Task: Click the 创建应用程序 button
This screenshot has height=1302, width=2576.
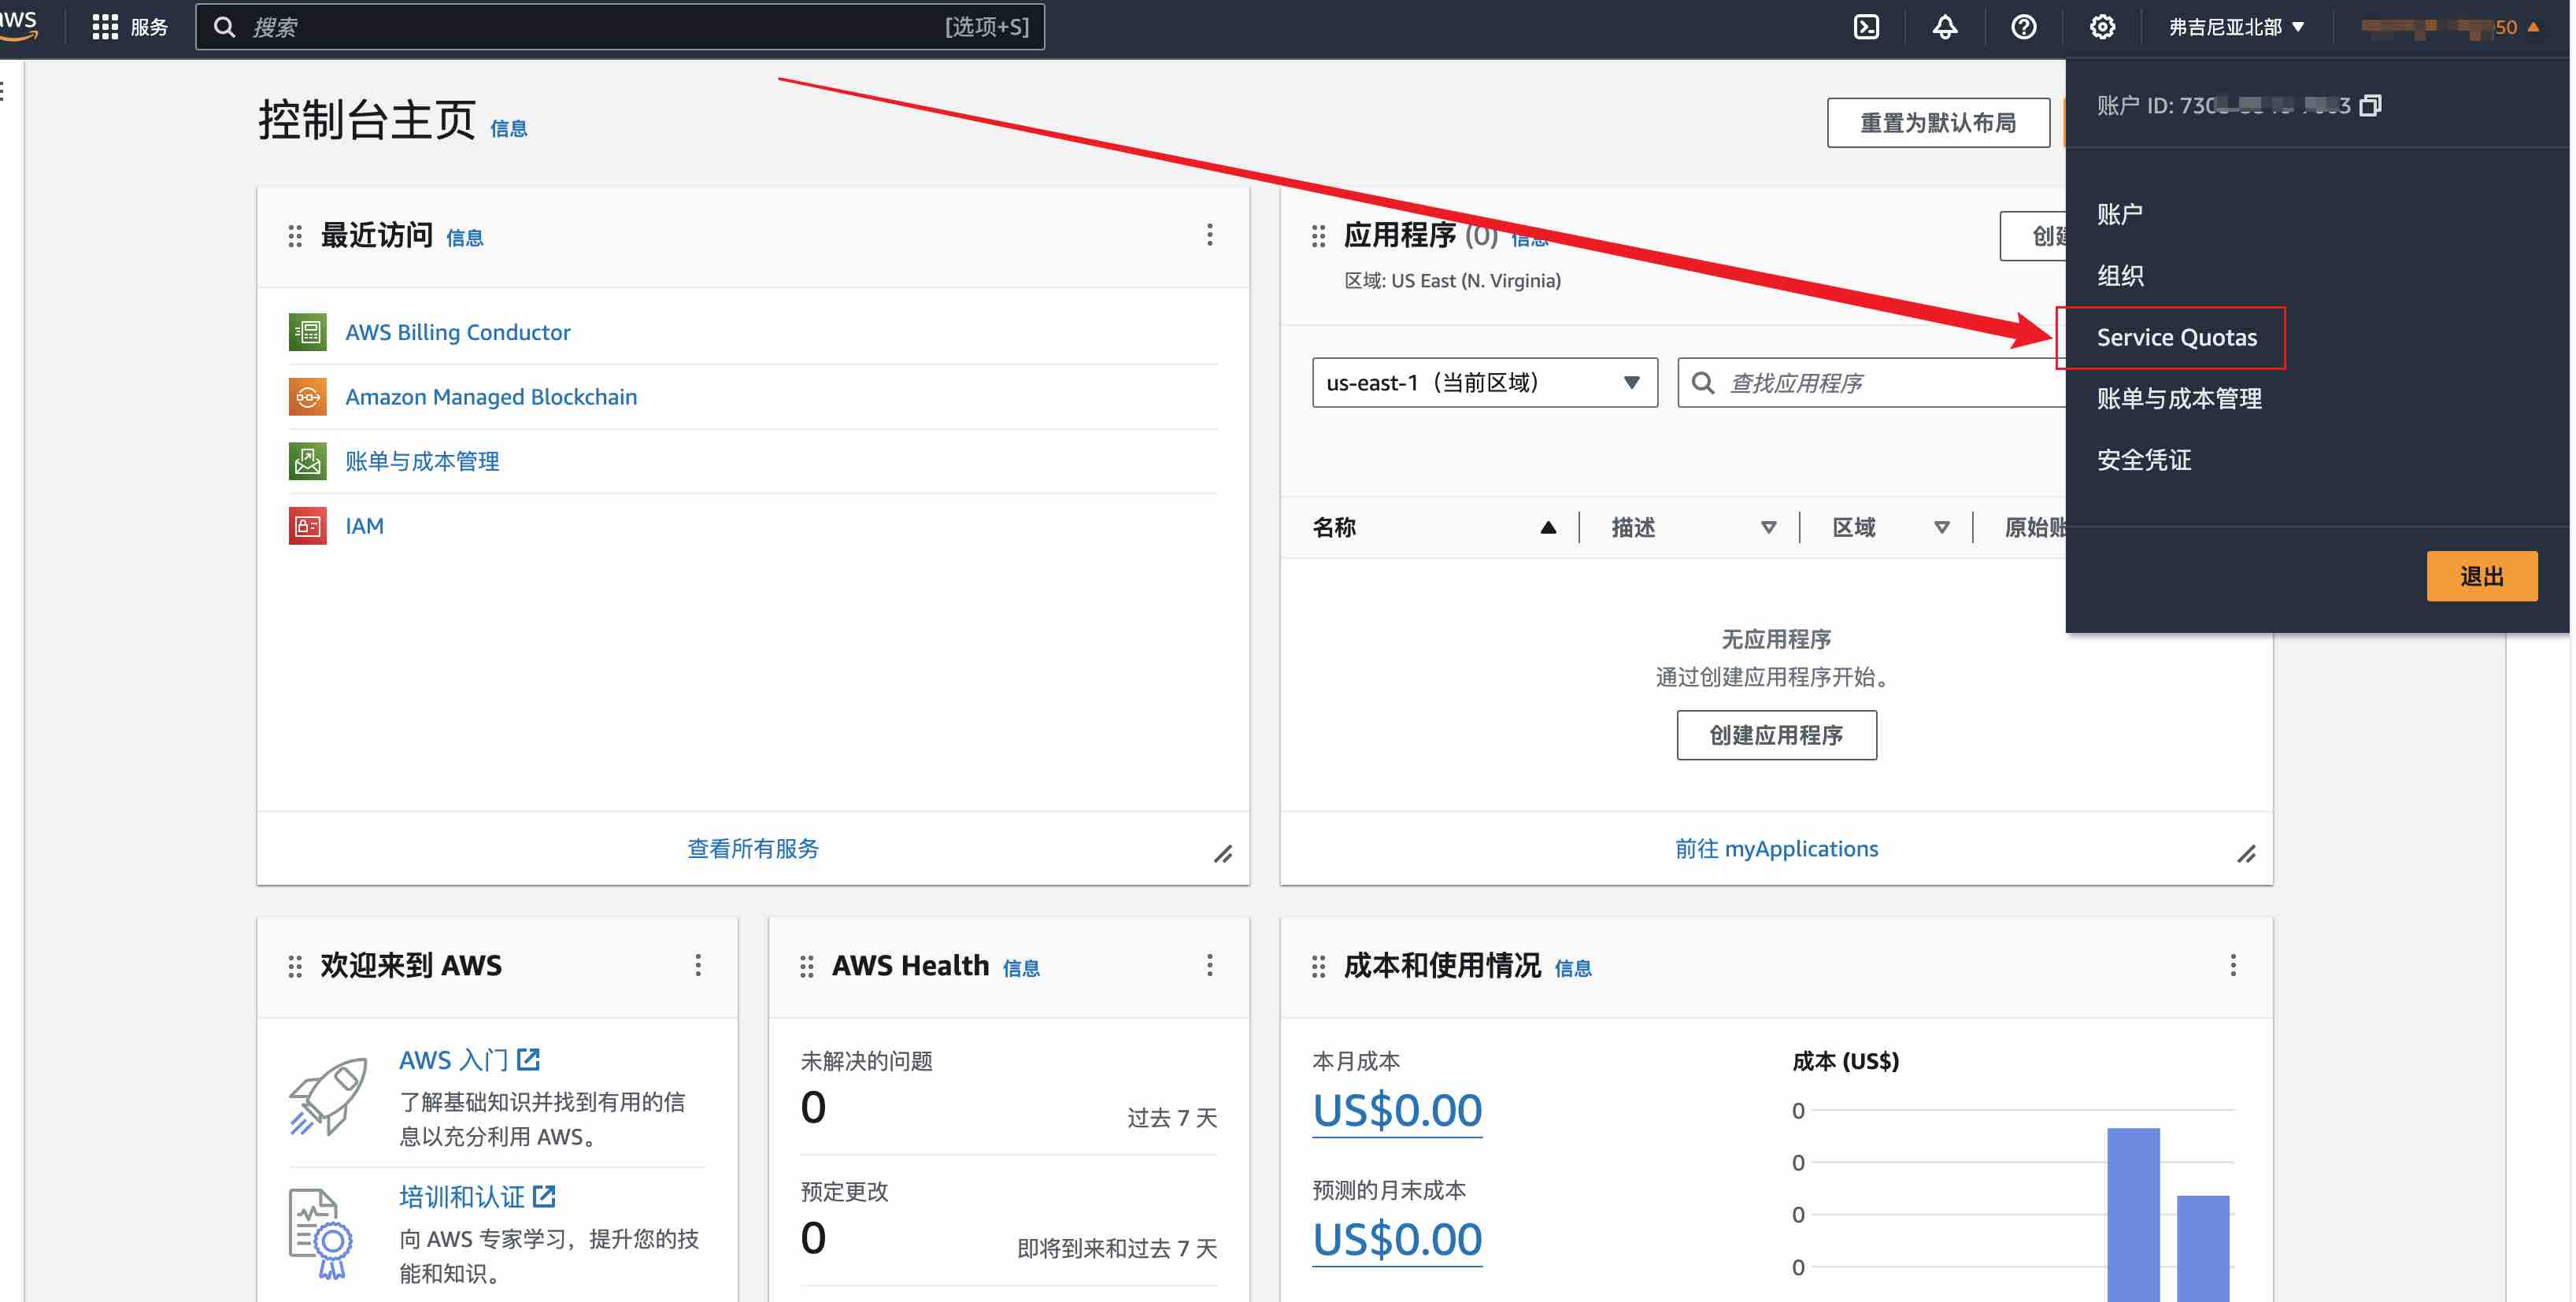Action: coord(1776,735)
